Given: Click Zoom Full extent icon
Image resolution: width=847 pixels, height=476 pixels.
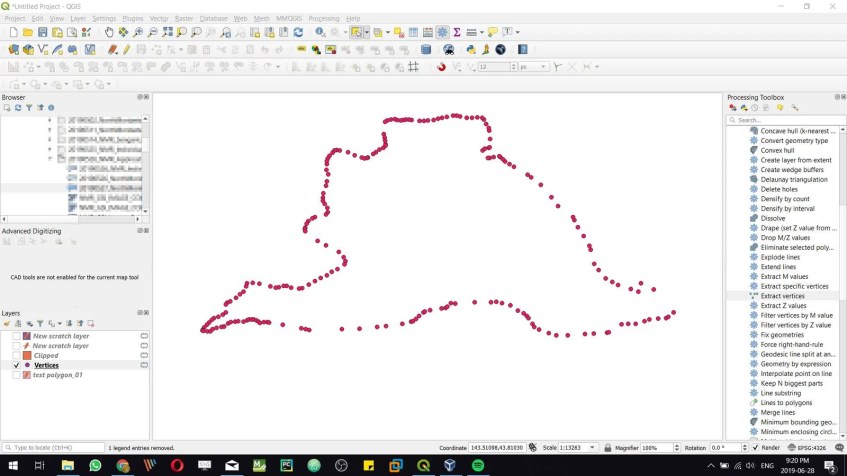Looking at the screenshot, I should pyautogui.click(x=167, y=32).
